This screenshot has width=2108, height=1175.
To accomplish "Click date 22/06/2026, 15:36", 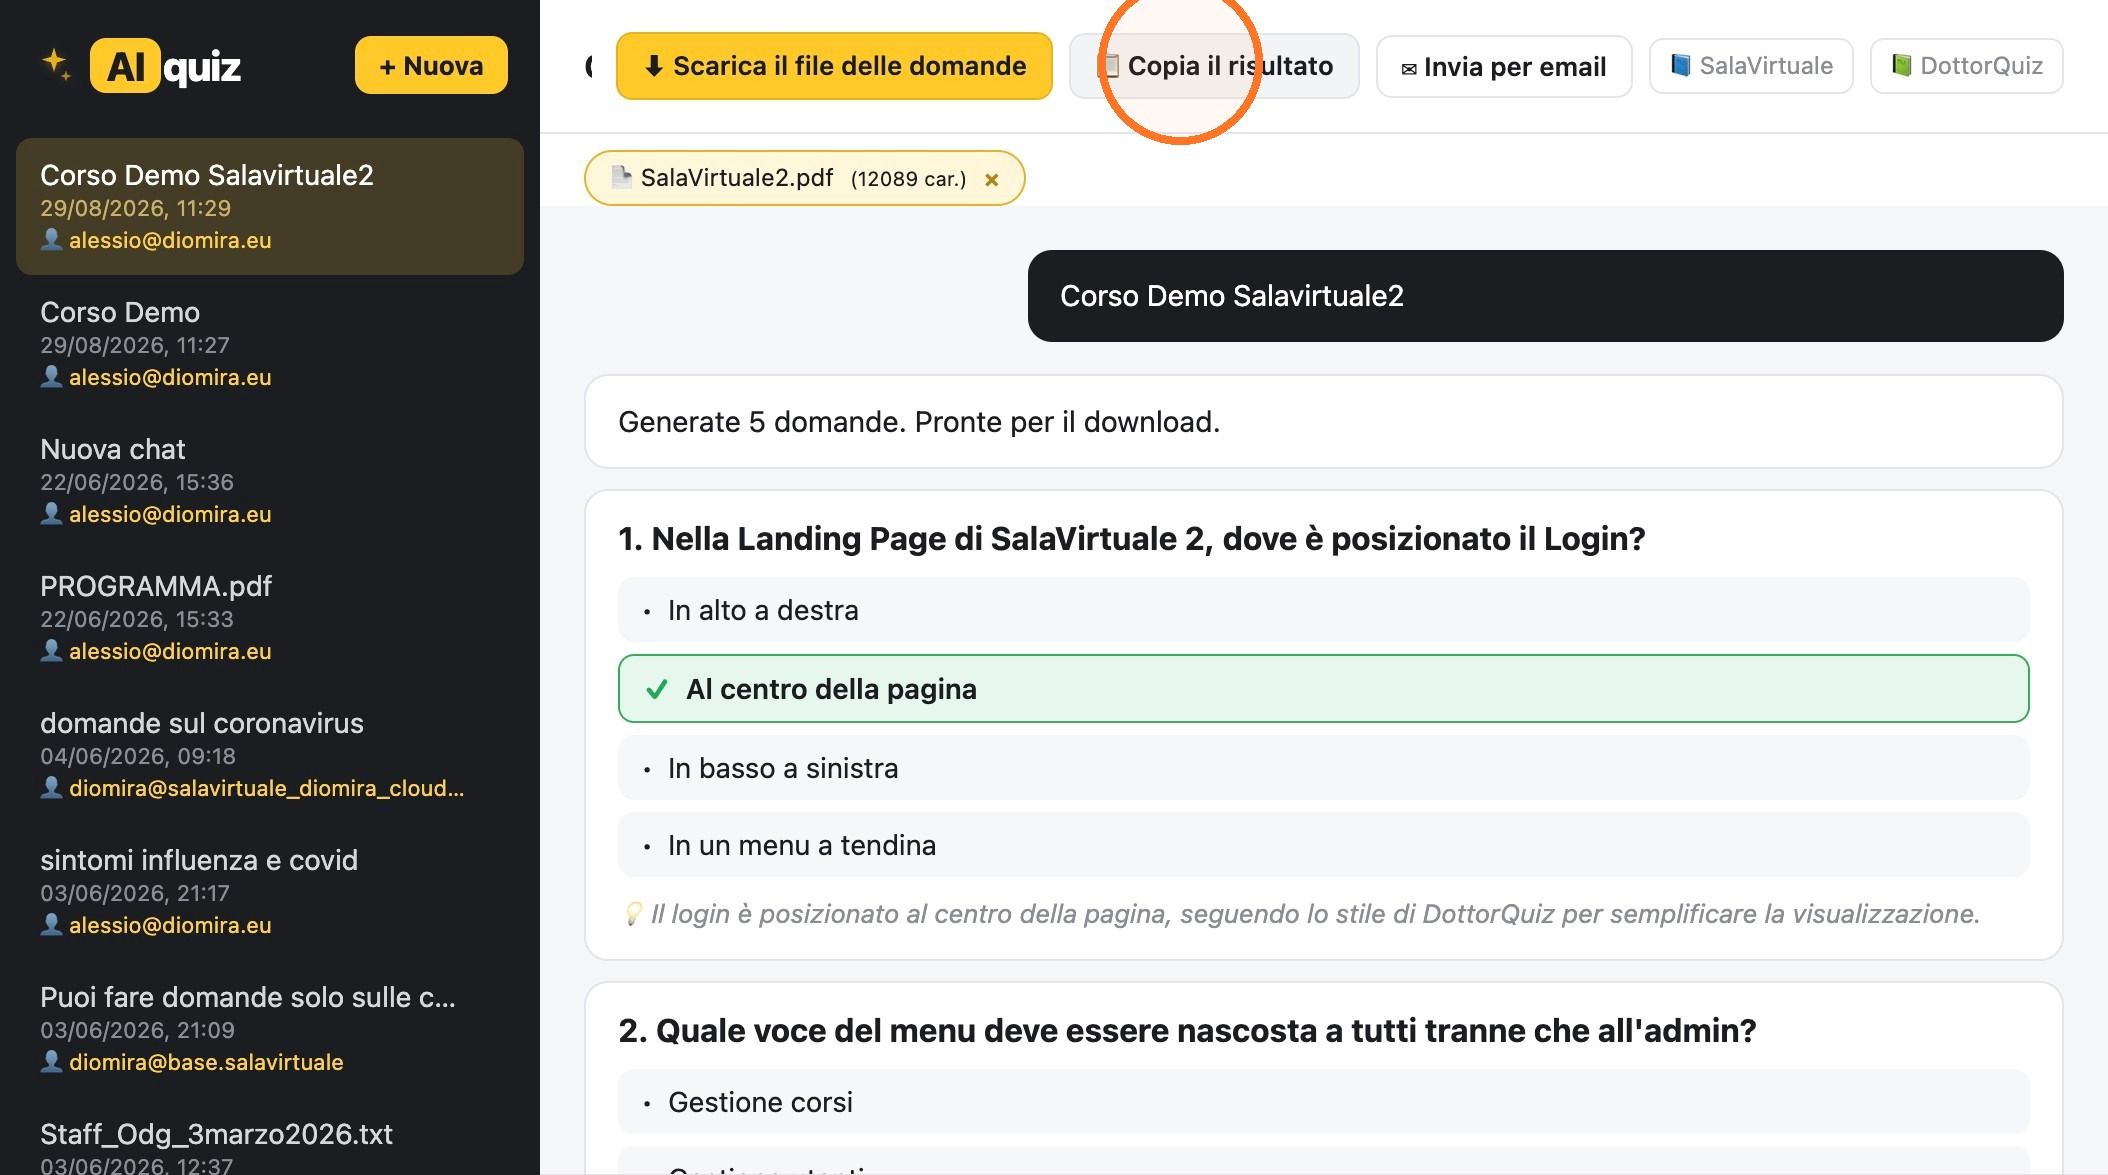I will click(137, 482).
